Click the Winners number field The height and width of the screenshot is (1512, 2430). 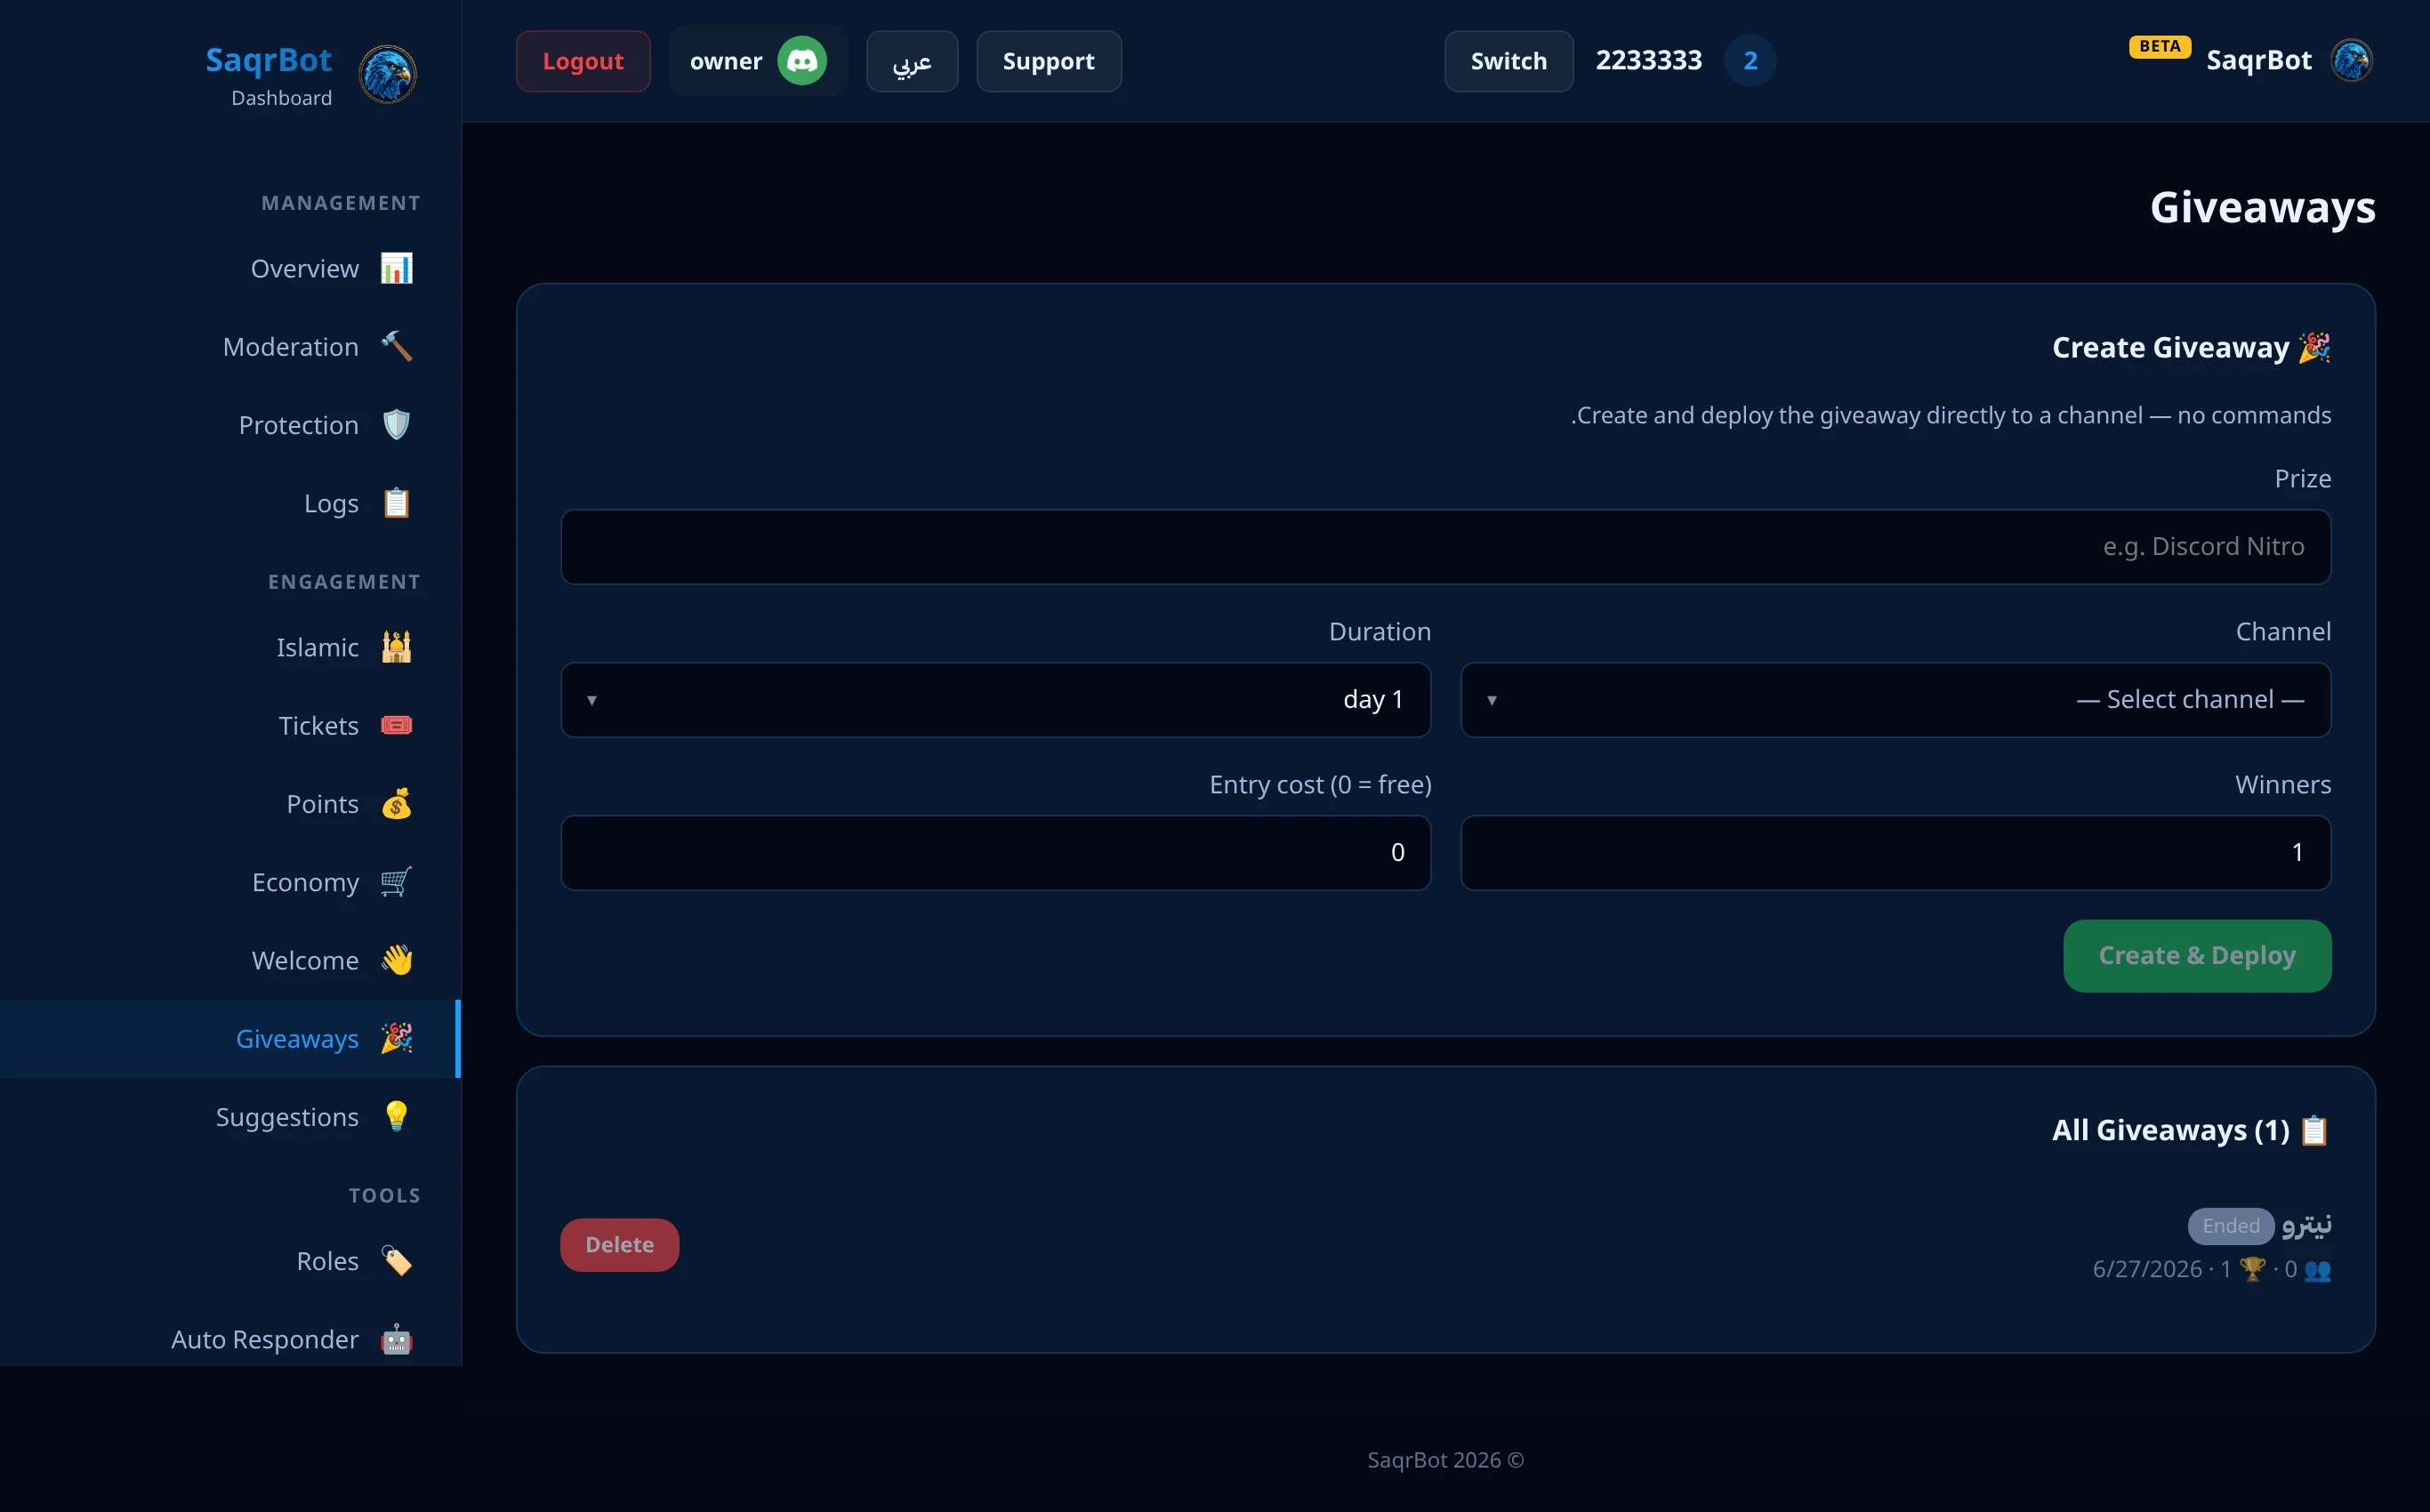tap(1895, 853)
